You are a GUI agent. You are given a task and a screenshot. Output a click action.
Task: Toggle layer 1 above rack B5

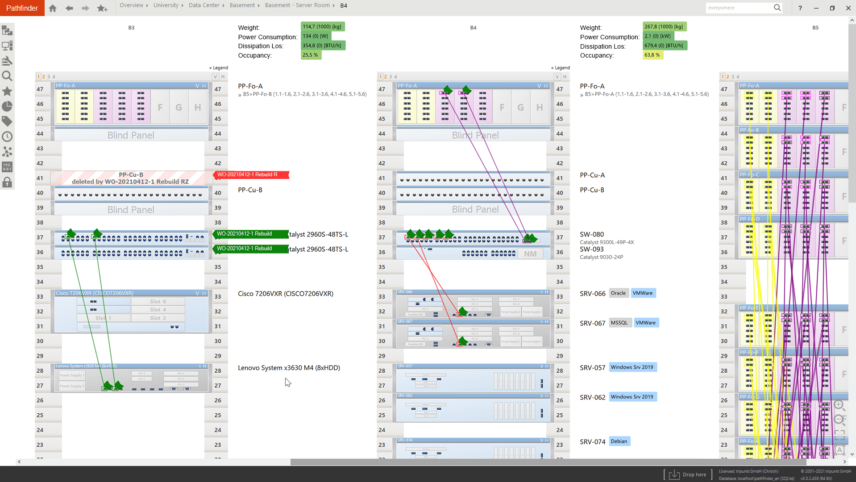coord(723,77)
